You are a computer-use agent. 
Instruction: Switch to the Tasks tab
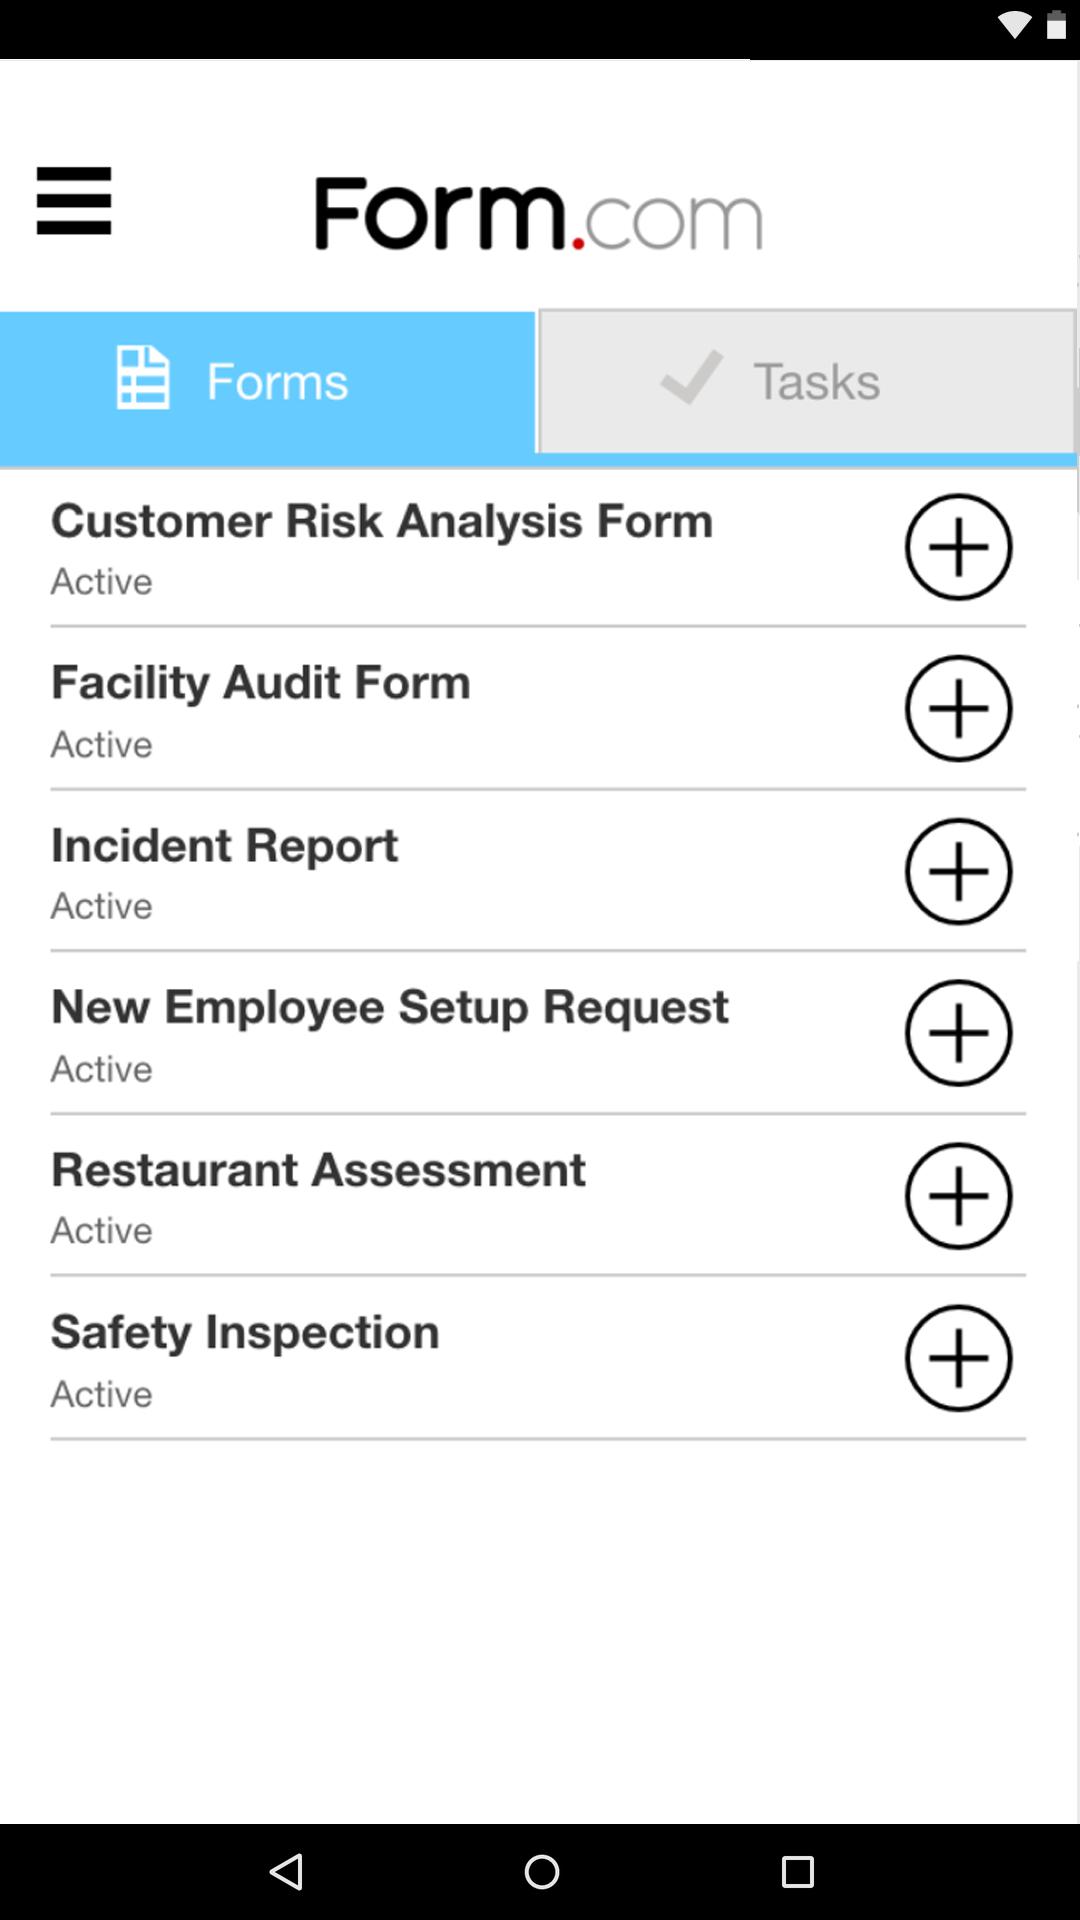(x=806, y=381)
